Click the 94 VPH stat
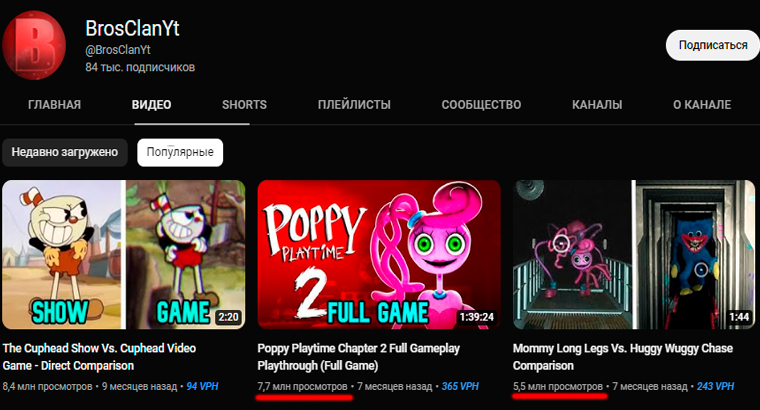The width and height of the screenshot is (760, 410). point(202,387)
